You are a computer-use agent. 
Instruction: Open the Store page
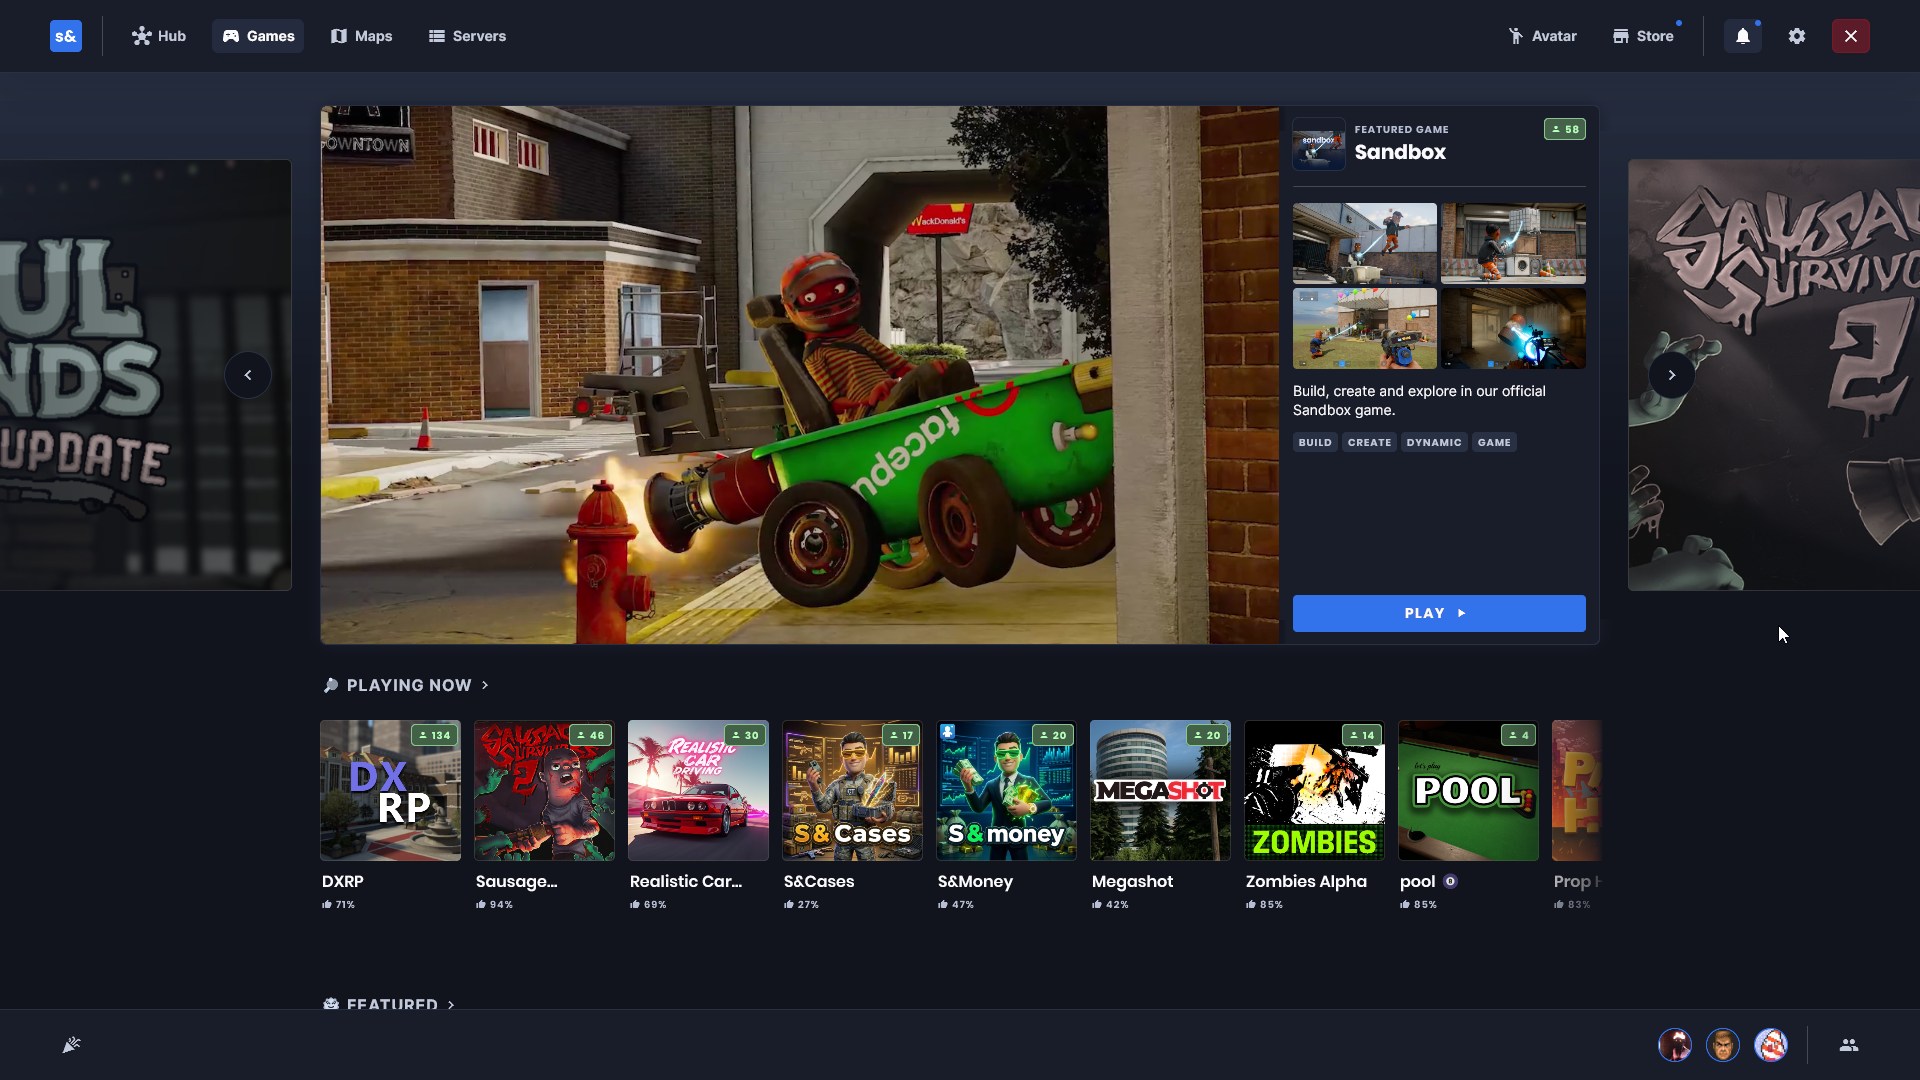(x=1642, y=36)
